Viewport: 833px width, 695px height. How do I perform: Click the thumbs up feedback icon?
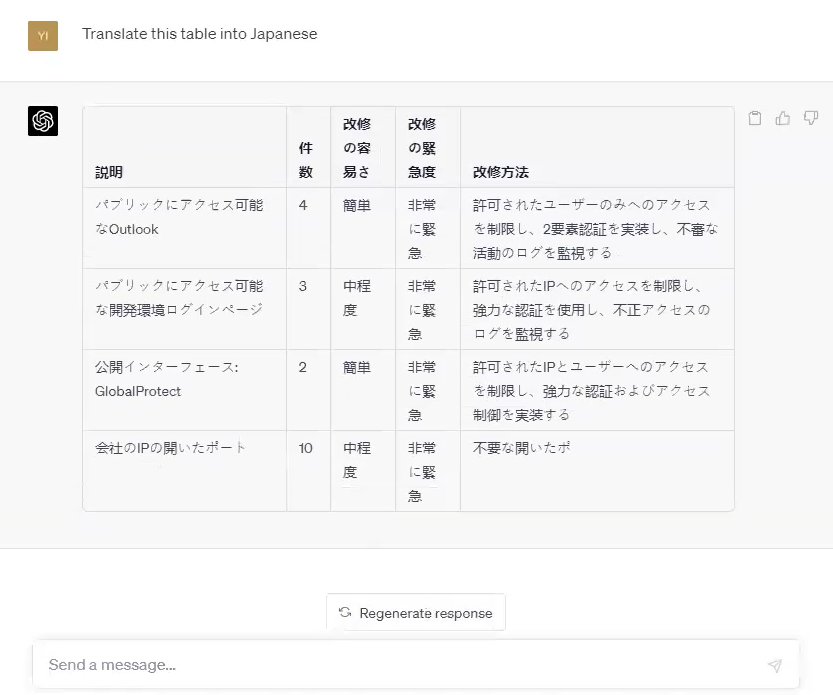783,118
